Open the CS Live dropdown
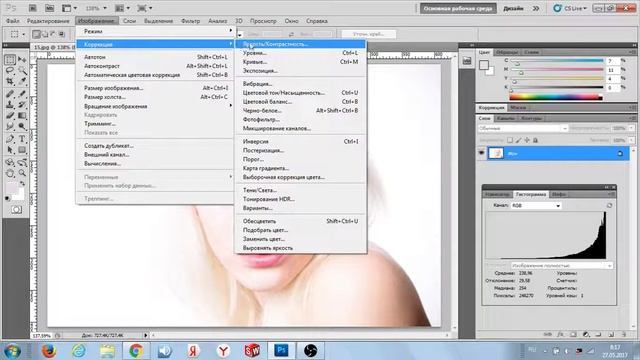Image resolution: width=640 pixels, height=360 pixels. [570, 8]
